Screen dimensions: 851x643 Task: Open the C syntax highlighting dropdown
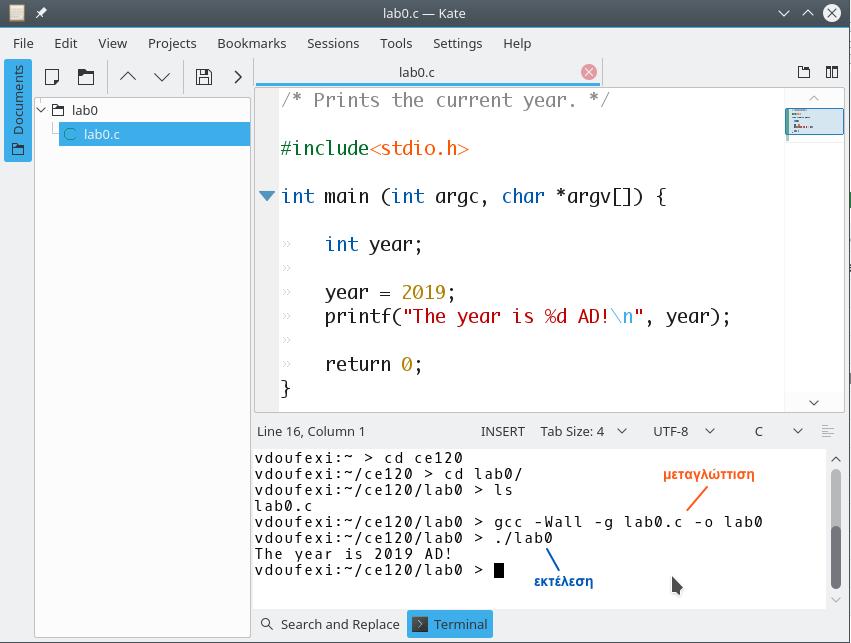[778, 431]
